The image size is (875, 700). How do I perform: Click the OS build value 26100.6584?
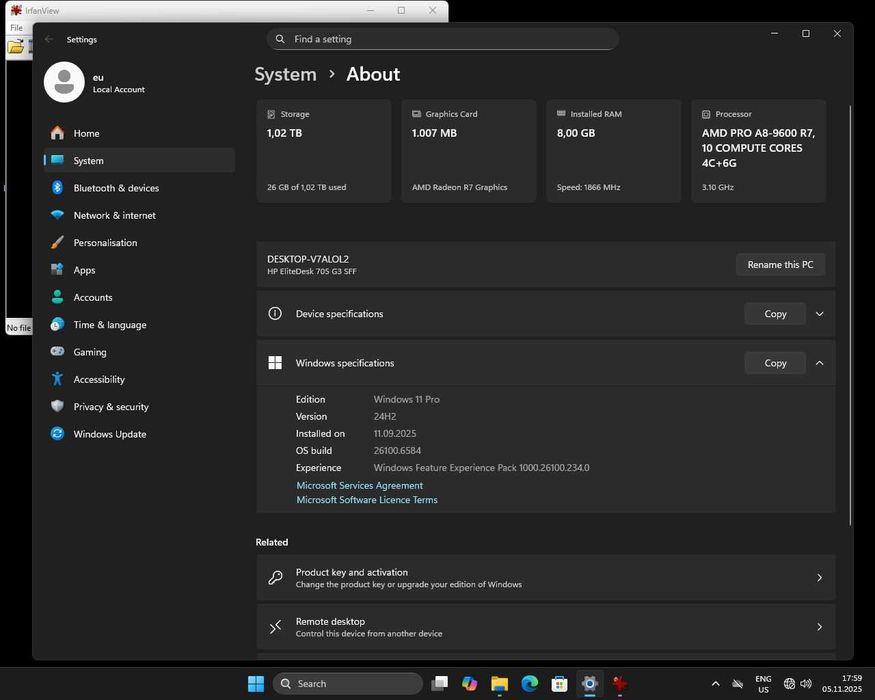(397, 450)
